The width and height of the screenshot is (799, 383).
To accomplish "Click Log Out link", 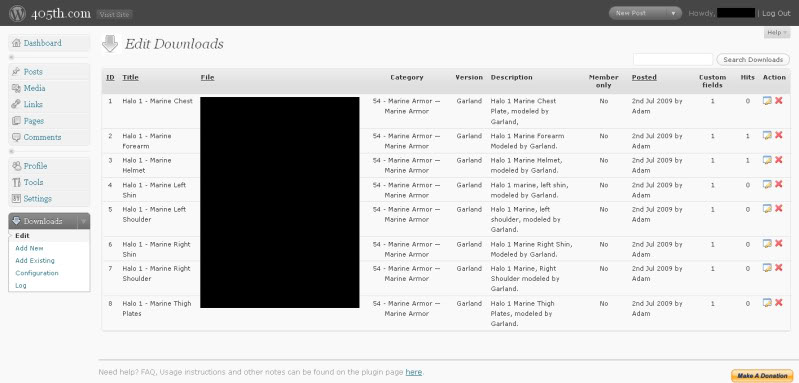I will coord(776,13).
